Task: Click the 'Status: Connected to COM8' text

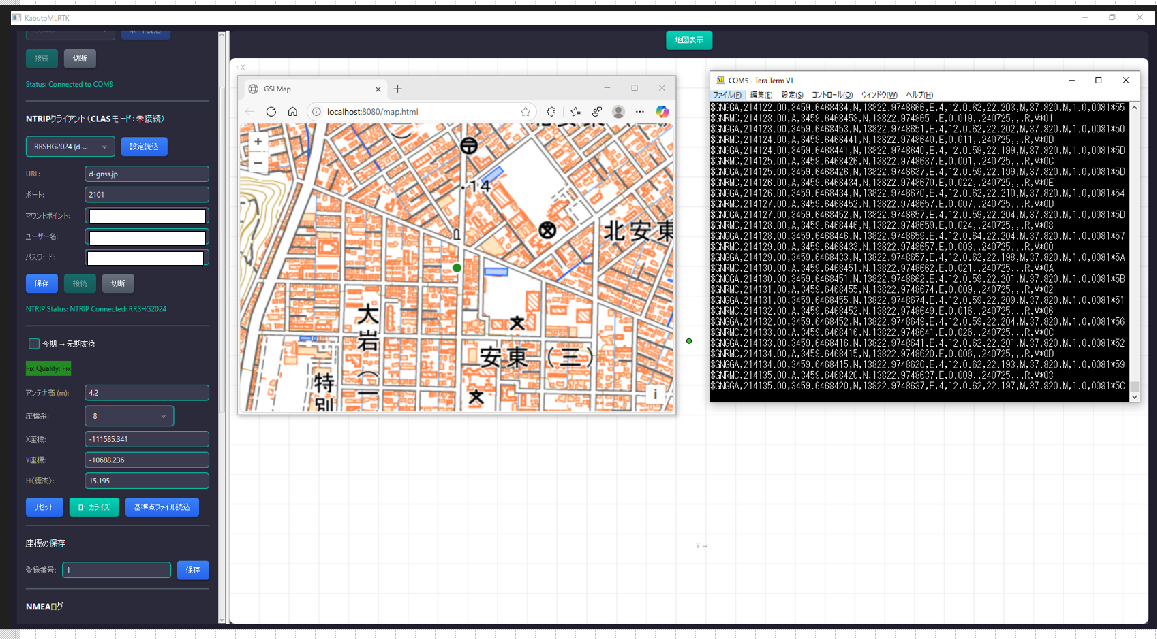Action: click(69, 84)
